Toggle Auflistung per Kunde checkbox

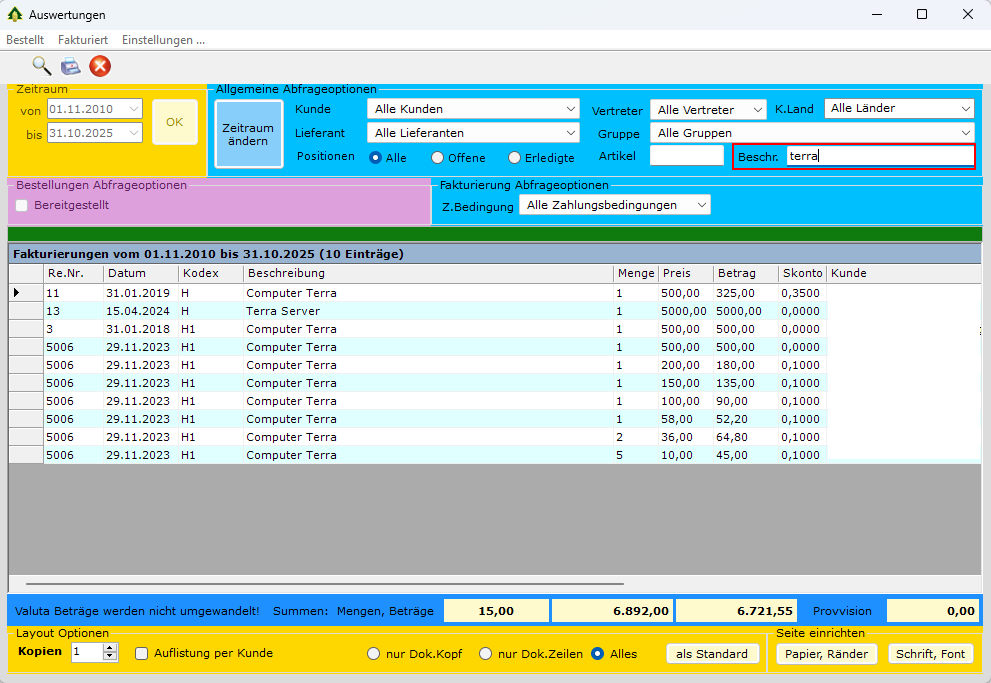(x=141, y=653)
